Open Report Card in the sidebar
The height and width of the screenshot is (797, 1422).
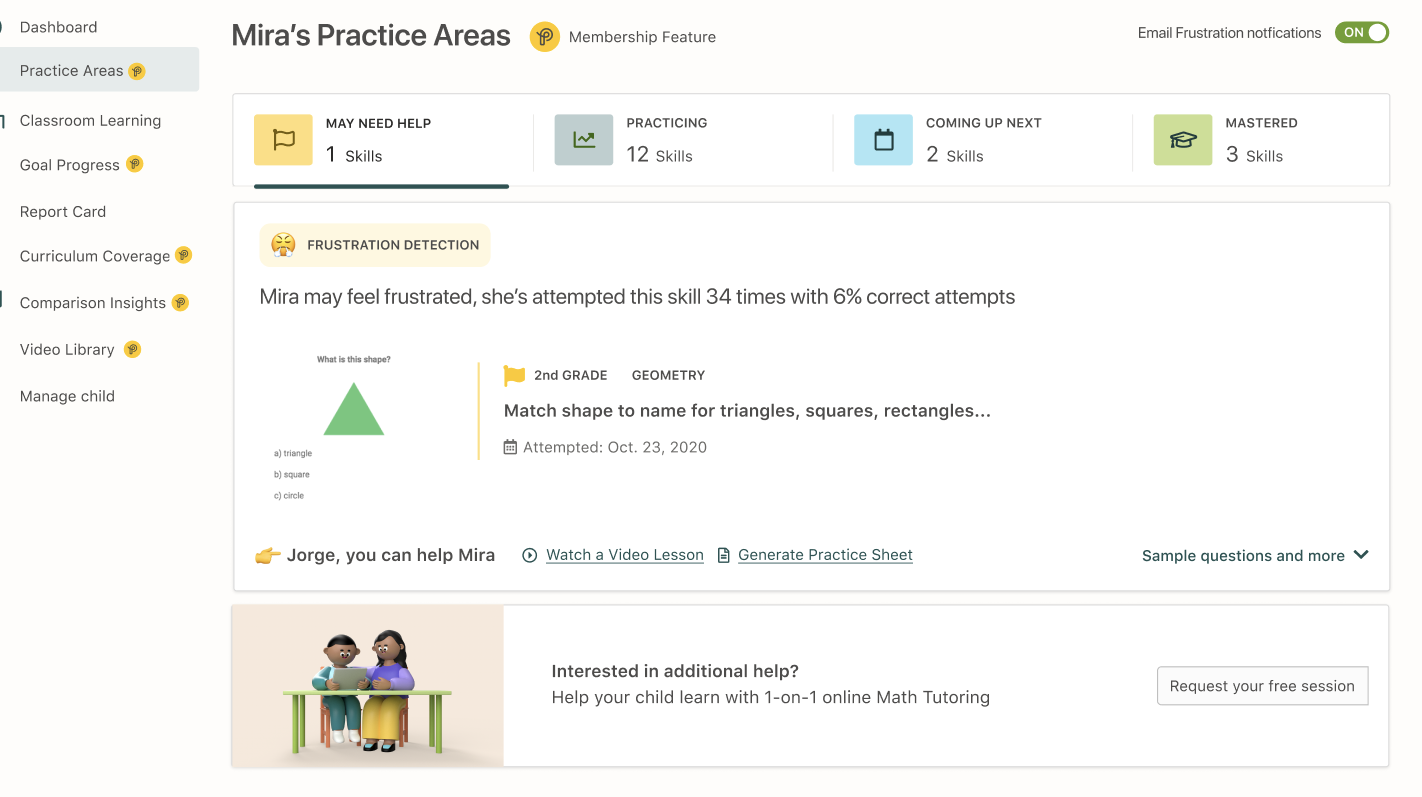[x=63, y=212]
